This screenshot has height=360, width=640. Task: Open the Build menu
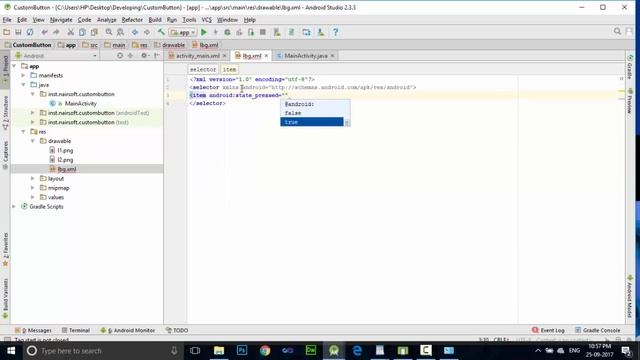pyautogui.click(x=155, y=20)
